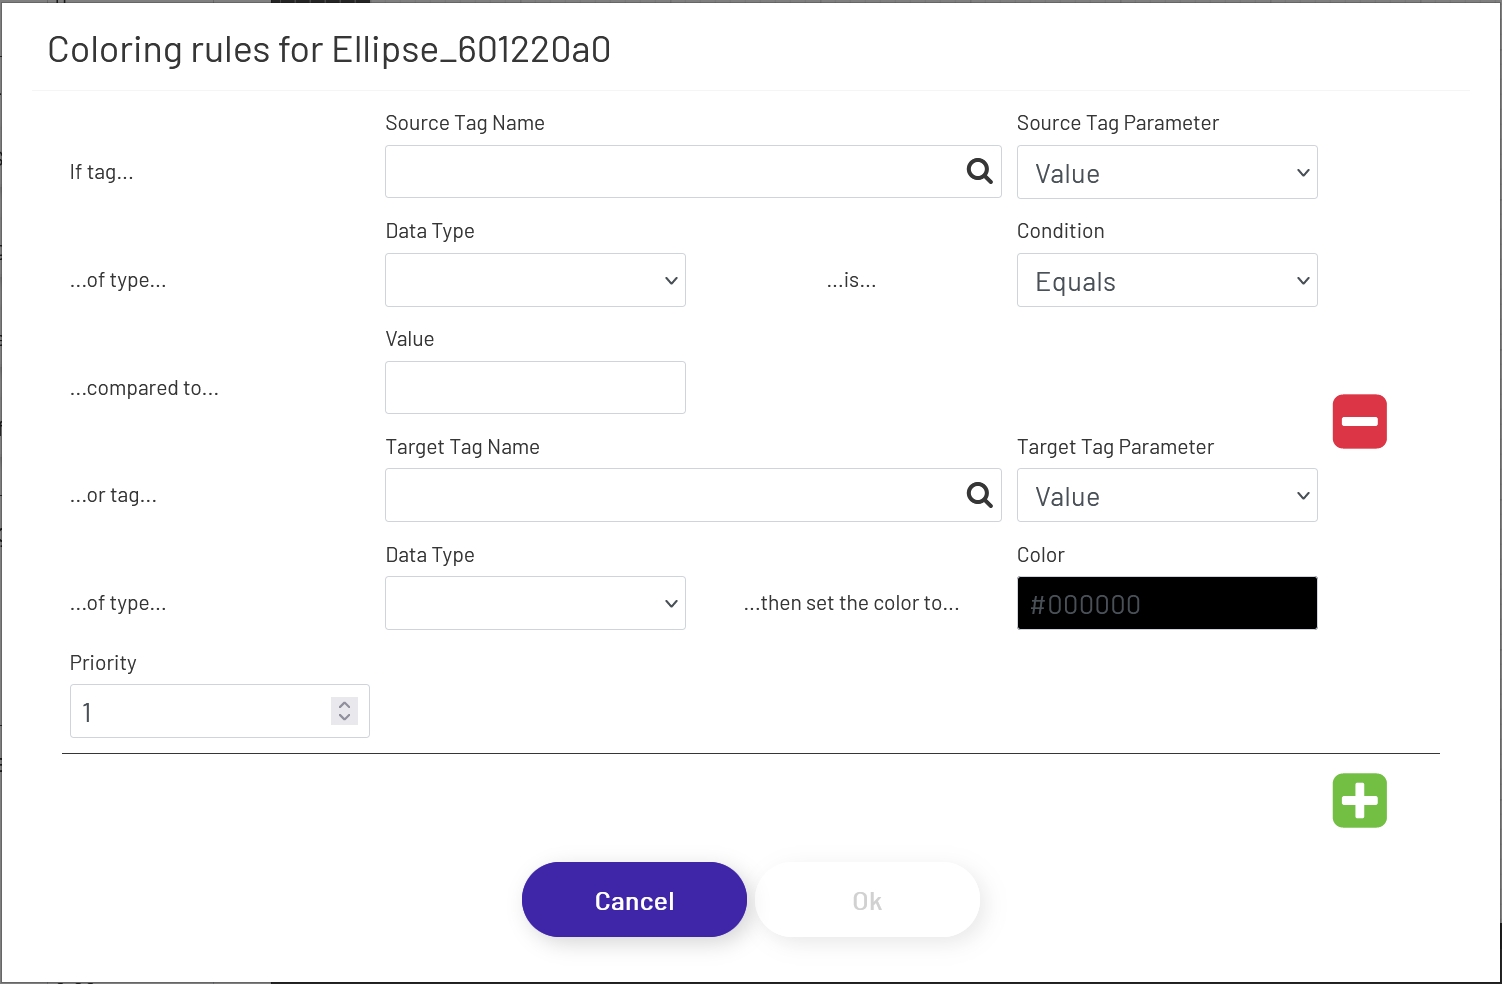Image resolution: width=1502 pixels, height=984 pixels.
Task: Click the dialog title Coloring rules text
Action: (329, 50)
